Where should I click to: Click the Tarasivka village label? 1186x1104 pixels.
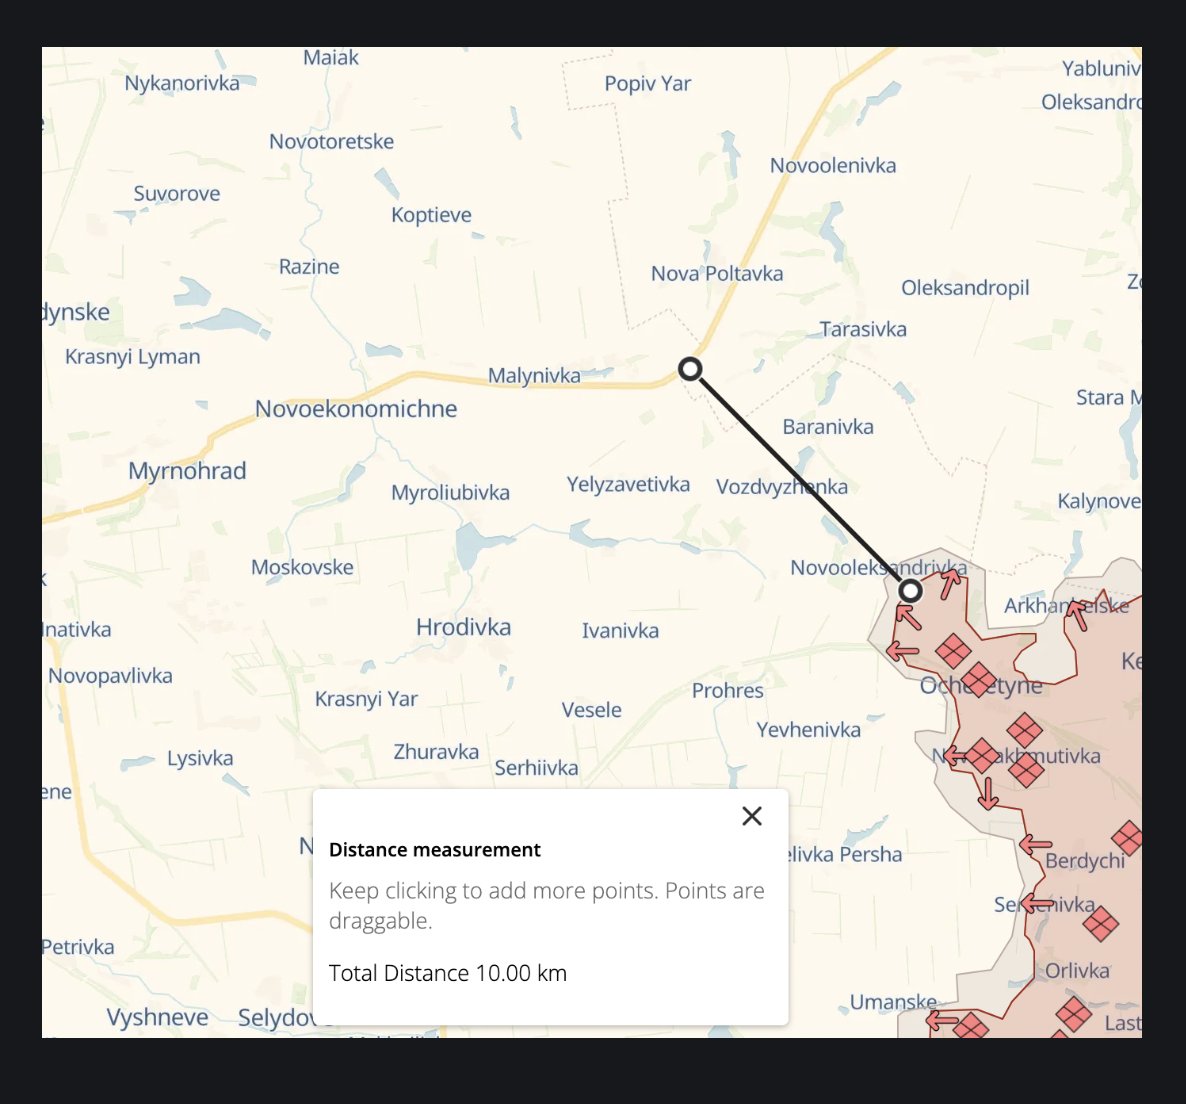[x=863, y=329]
